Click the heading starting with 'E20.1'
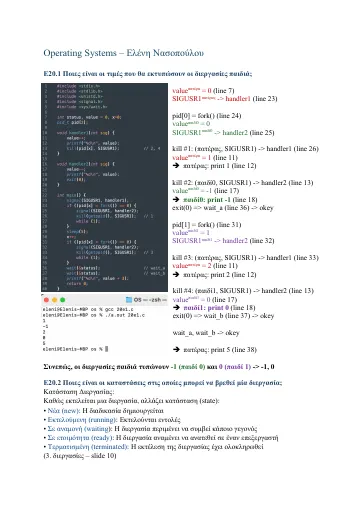 click(x=148, y=73)
